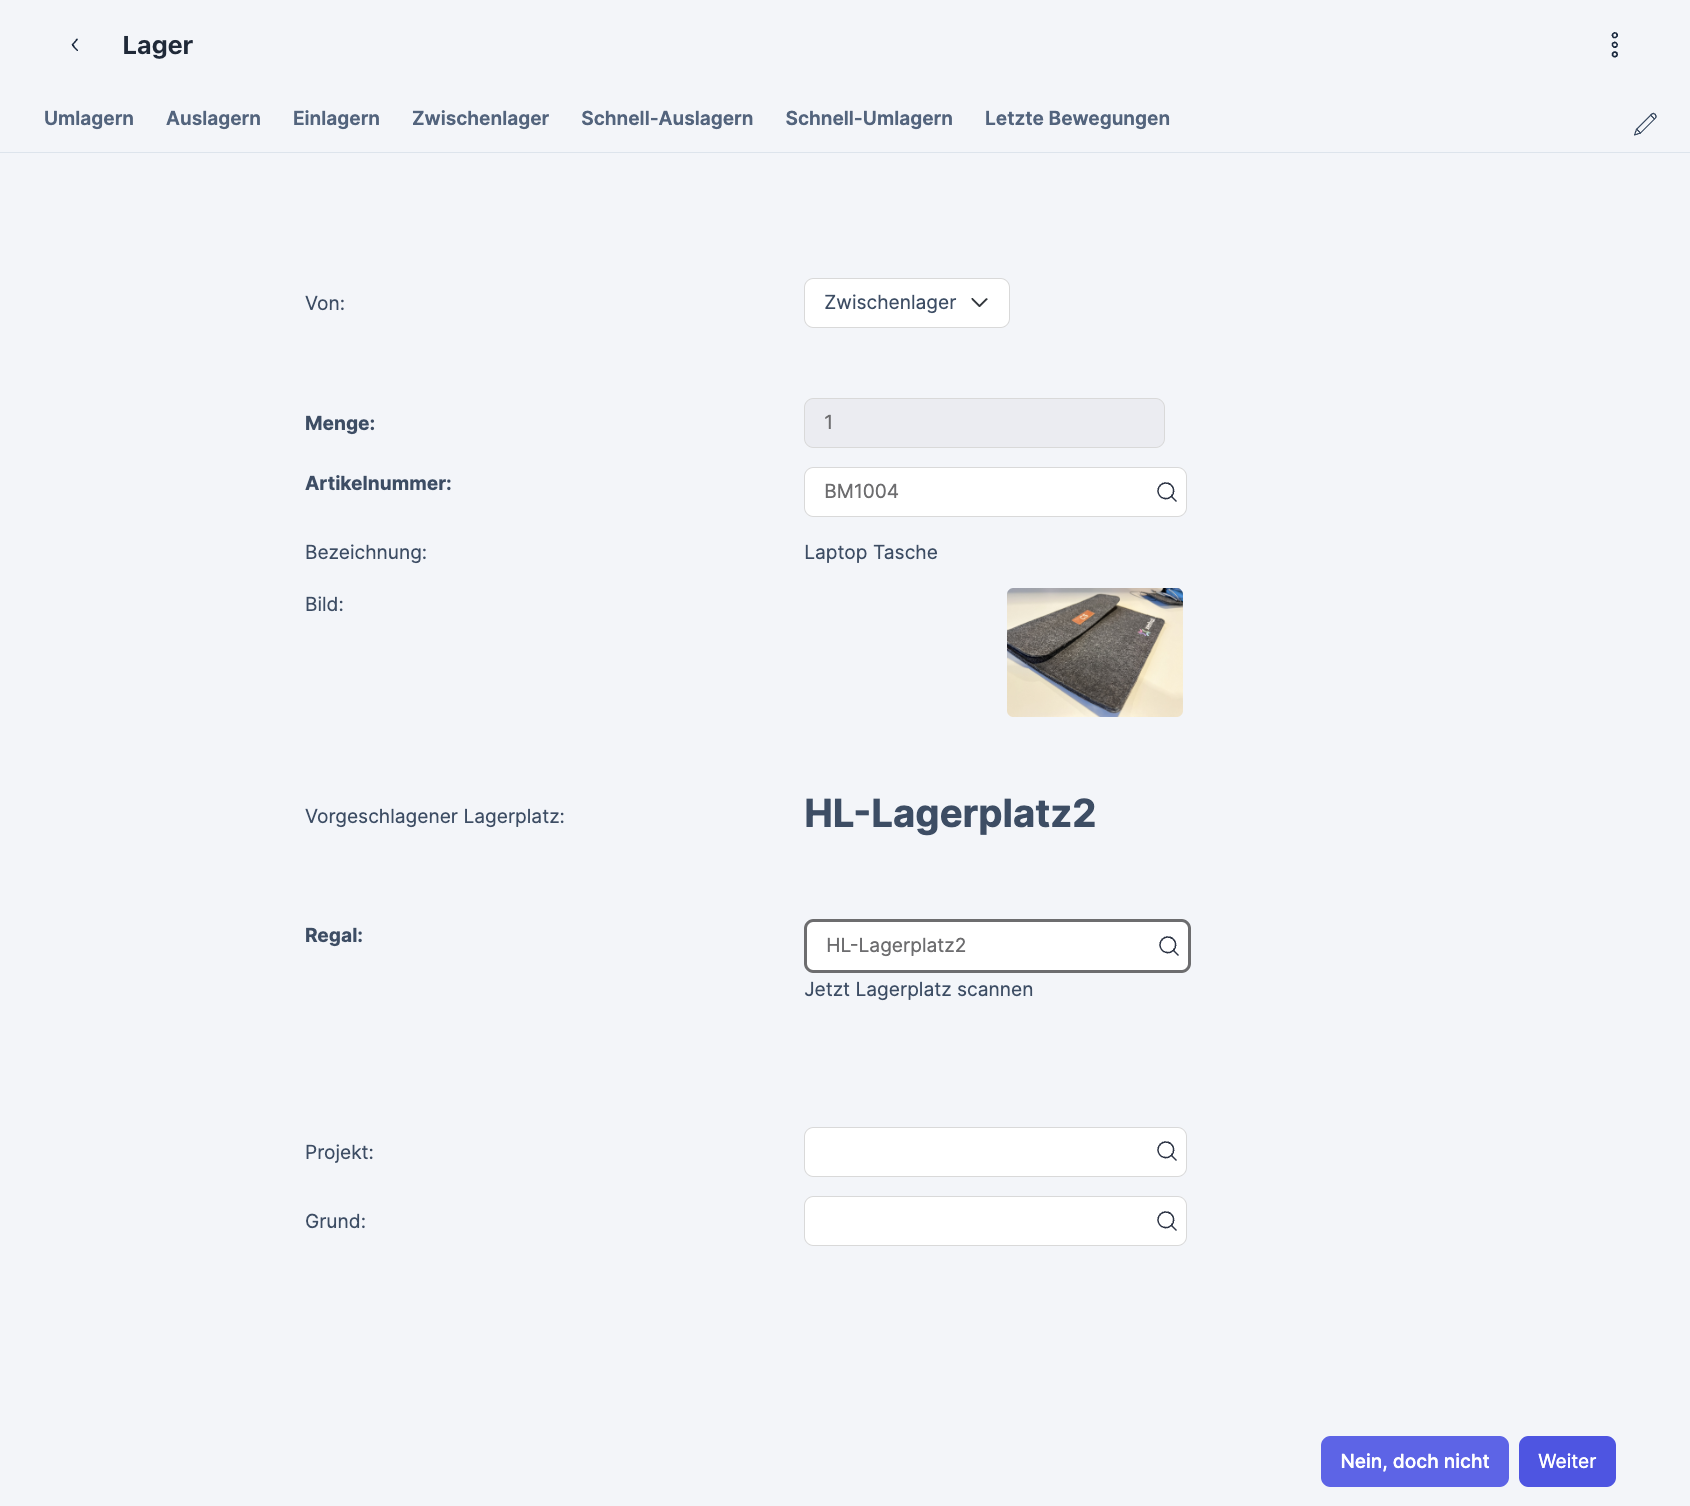Screen dimensions: 1690x1506
Task: Open the three-dot options menu
Action: (x=1614, y=45)
